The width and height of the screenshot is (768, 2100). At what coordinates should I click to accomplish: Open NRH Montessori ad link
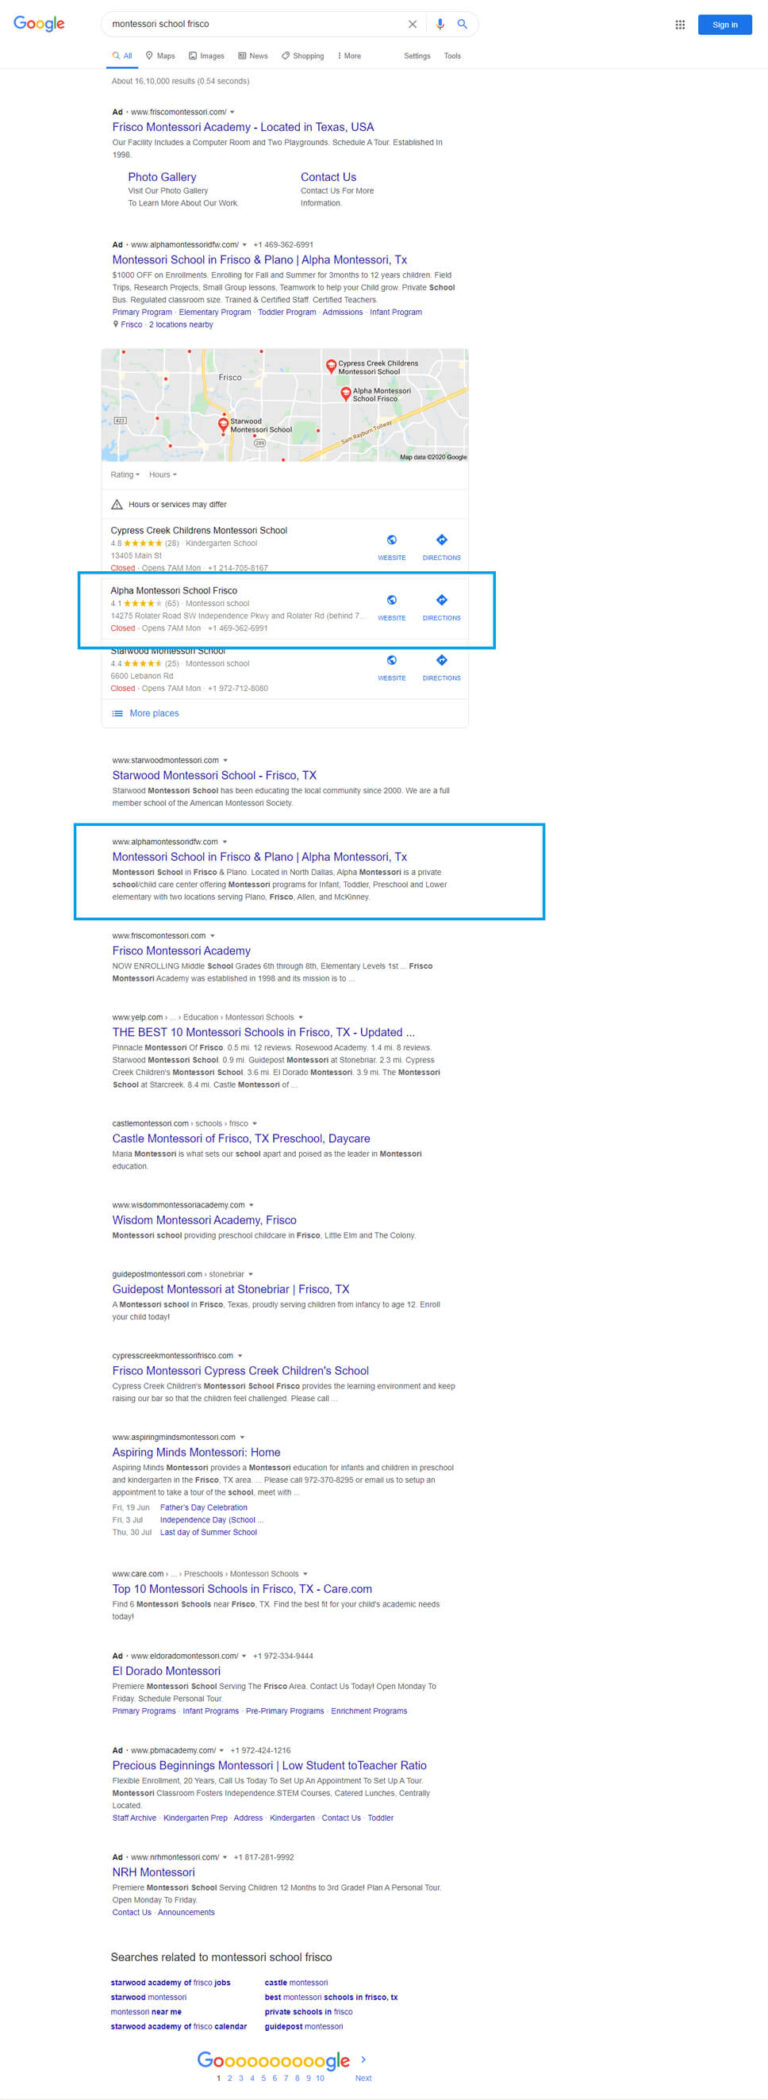[x=153, y=1872]
